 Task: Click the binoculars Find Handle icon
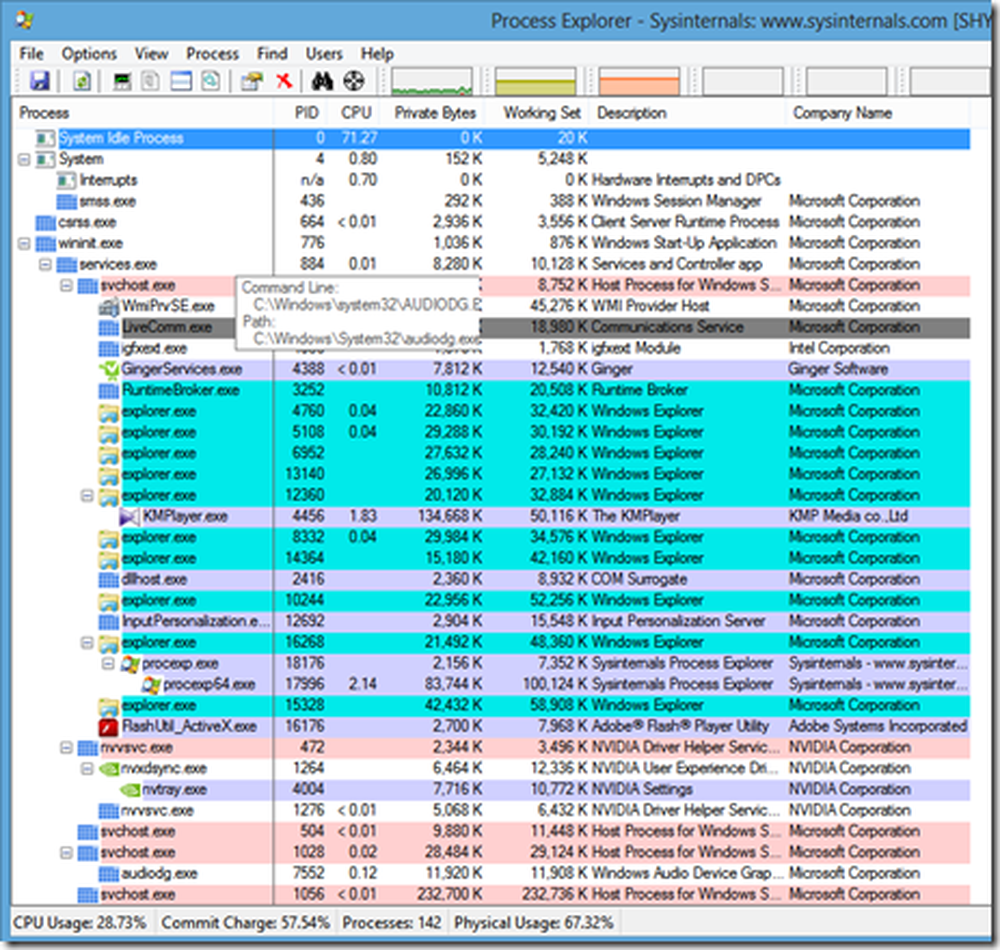click(x=322, y=81)
